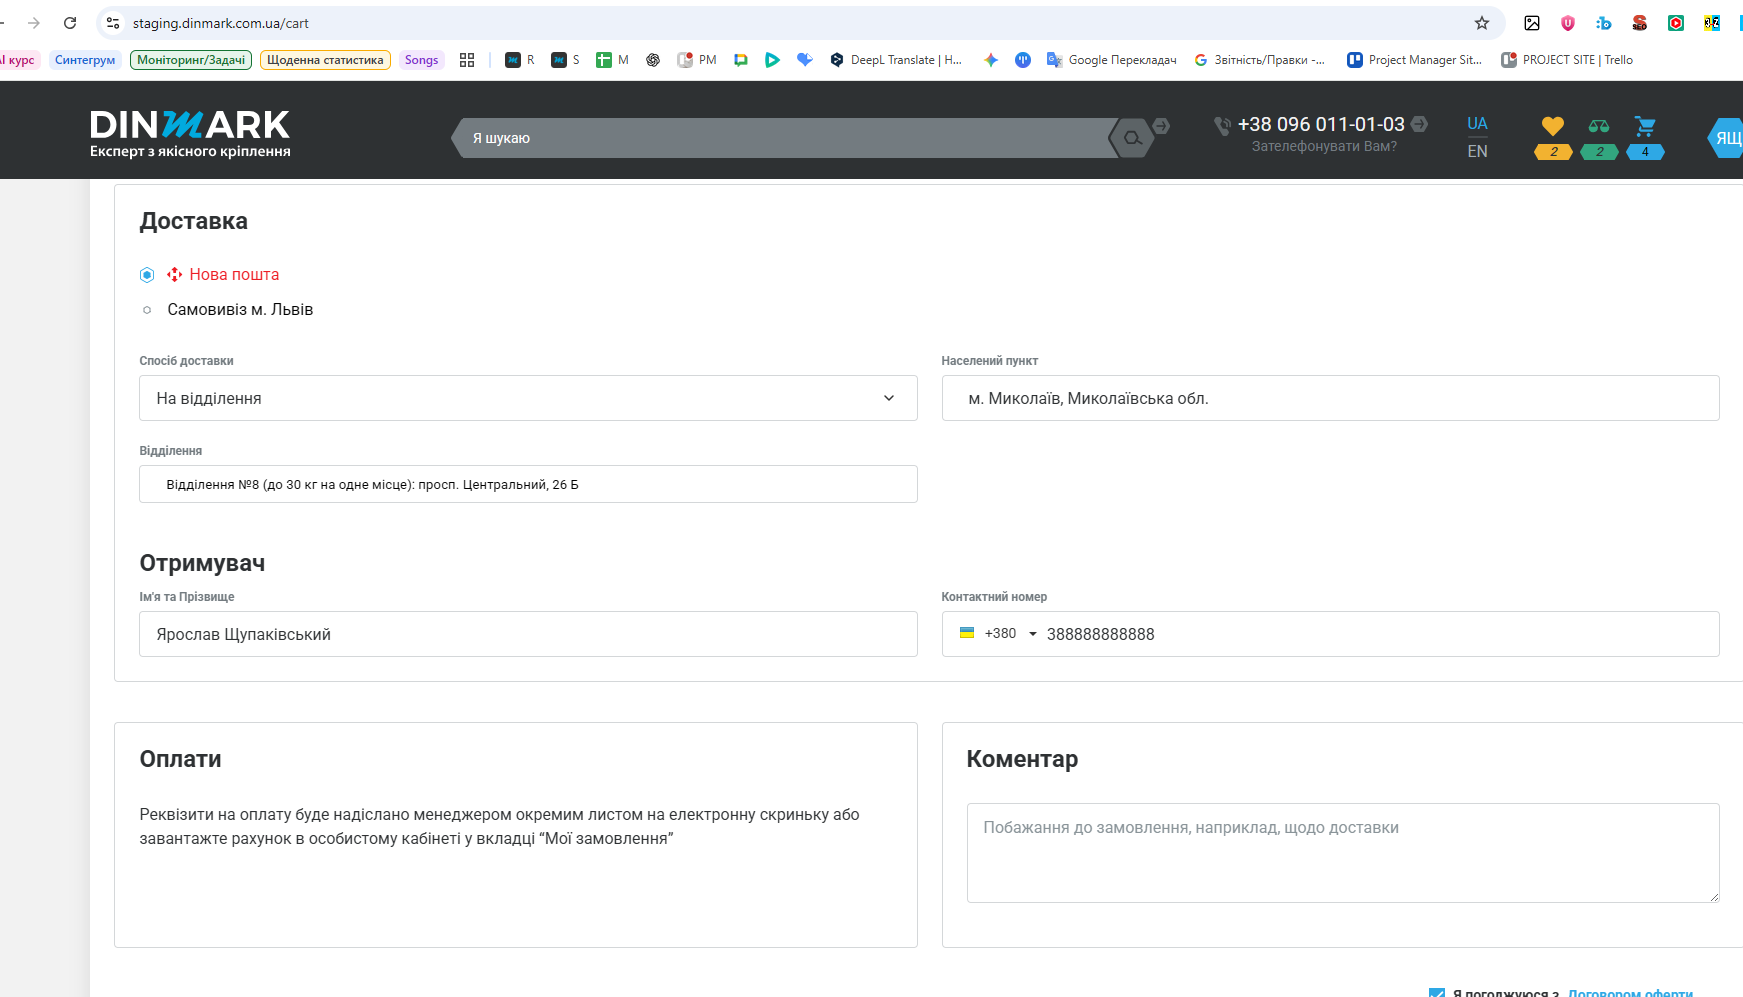Open the blue hexagonal user avatar
The width and height of the screenshot is (1743, 997).
click(x=1727, y=138)
